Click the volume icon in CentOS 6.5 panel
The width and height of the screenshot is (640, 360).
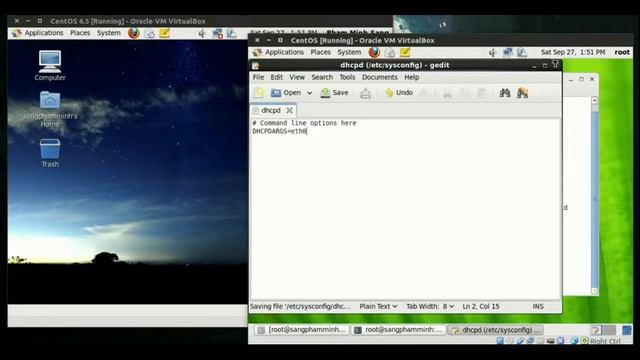(x=202, y=33)
